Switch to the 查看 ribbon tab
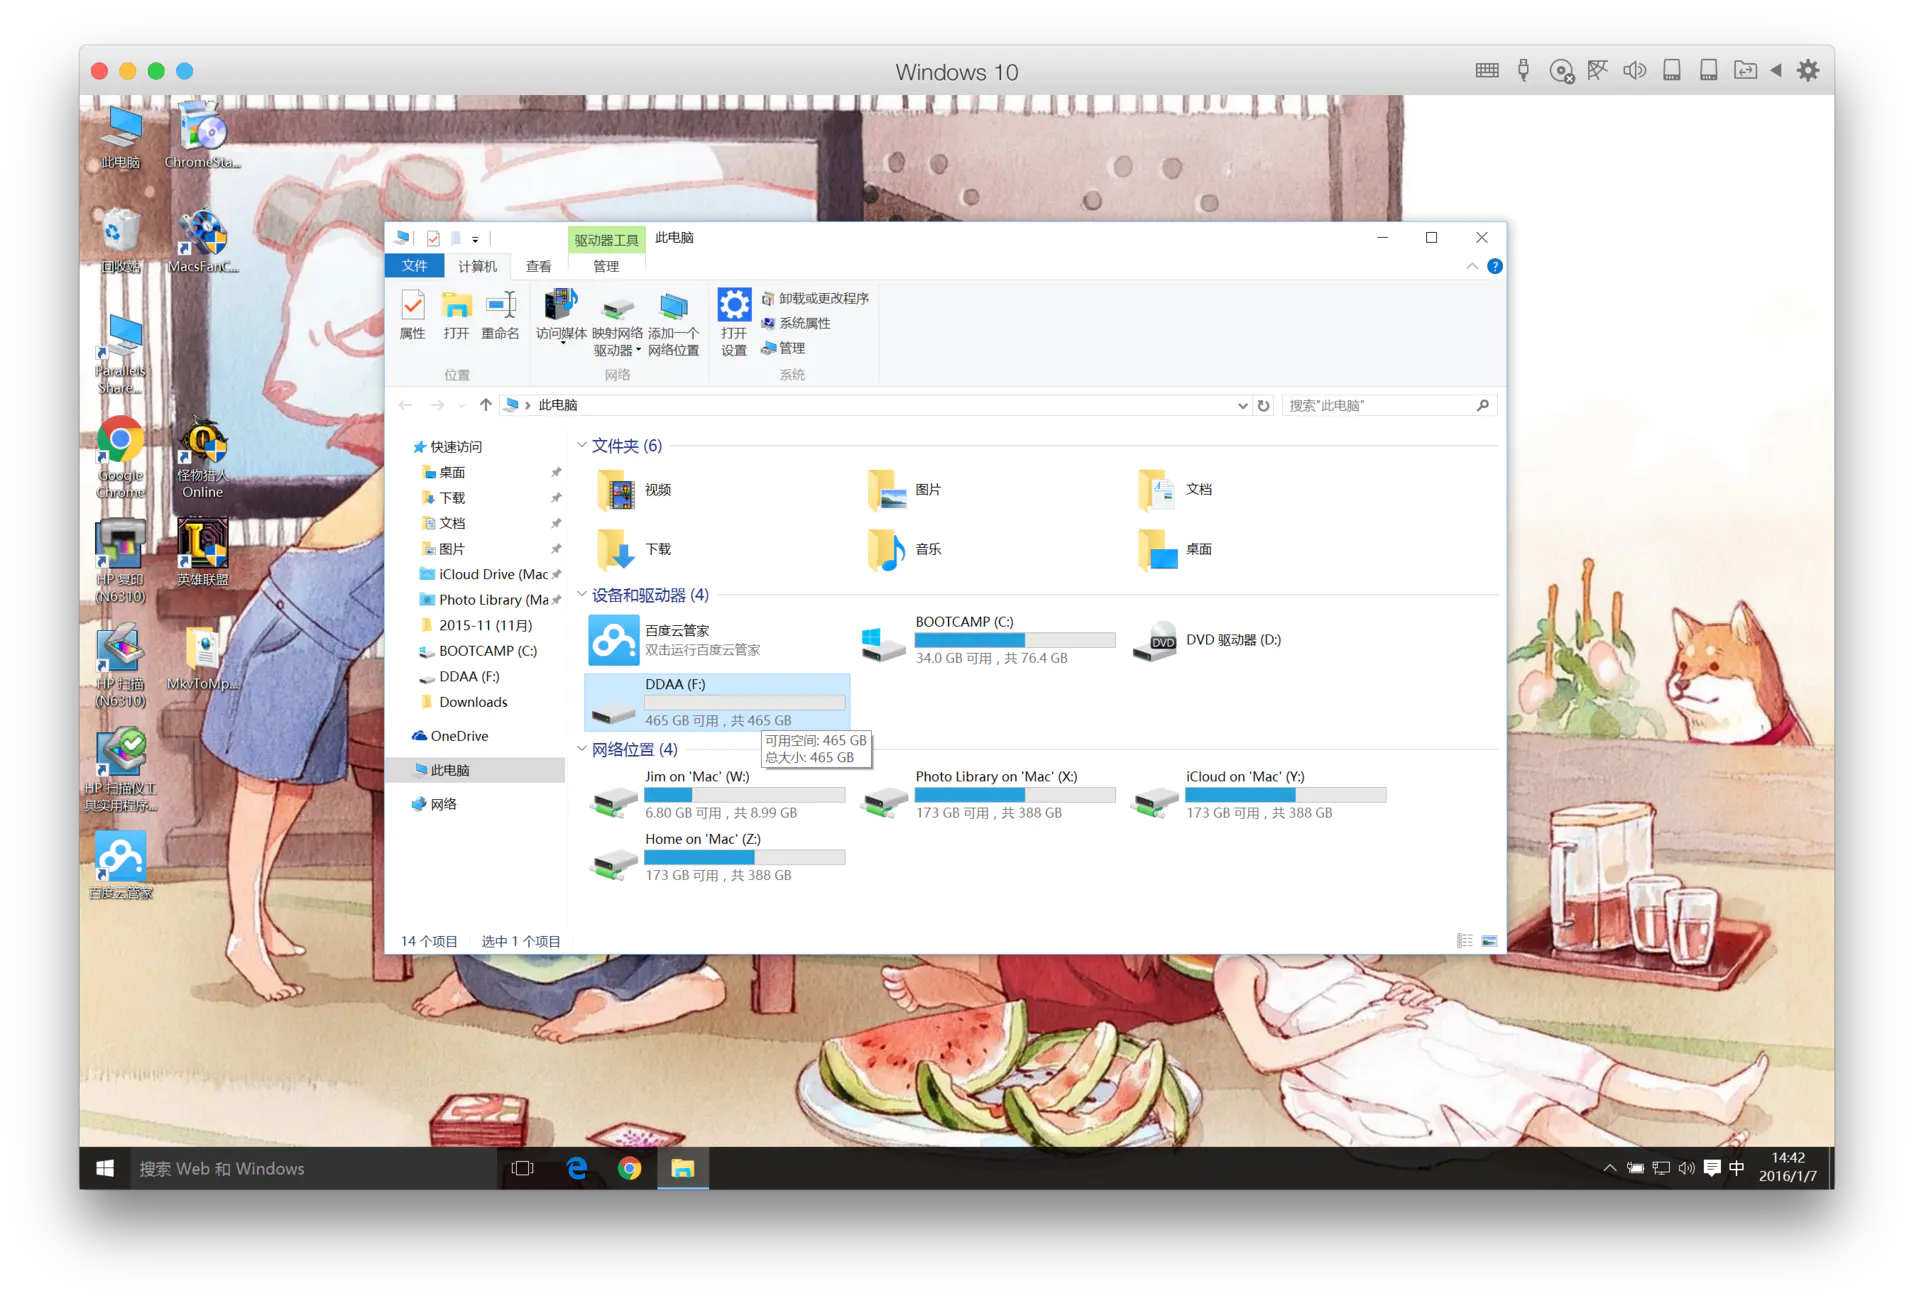This screenshot has height=1303, width=1914. pos(538,265)
